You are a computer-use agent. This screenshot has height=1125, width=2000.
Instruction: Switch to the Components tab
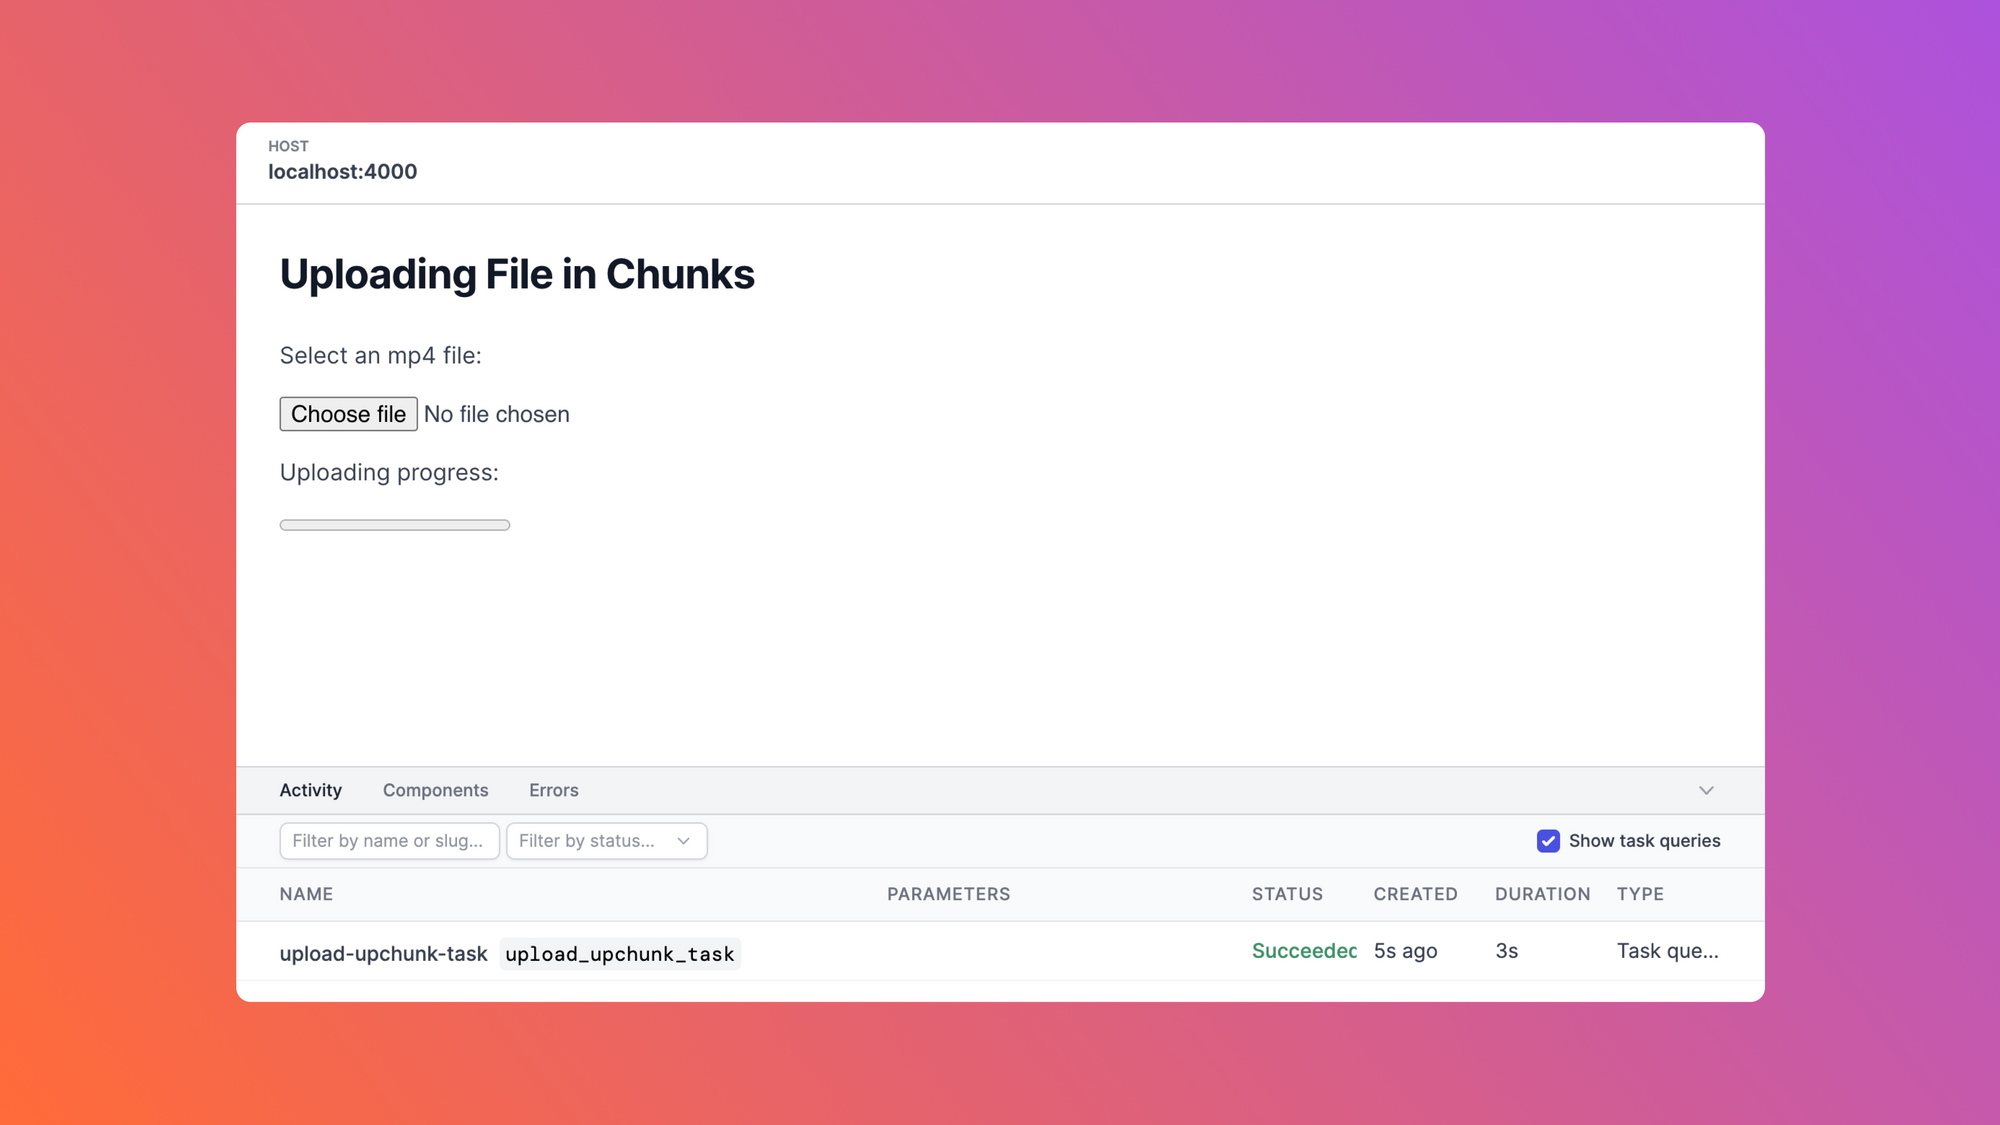click(435, 790)
